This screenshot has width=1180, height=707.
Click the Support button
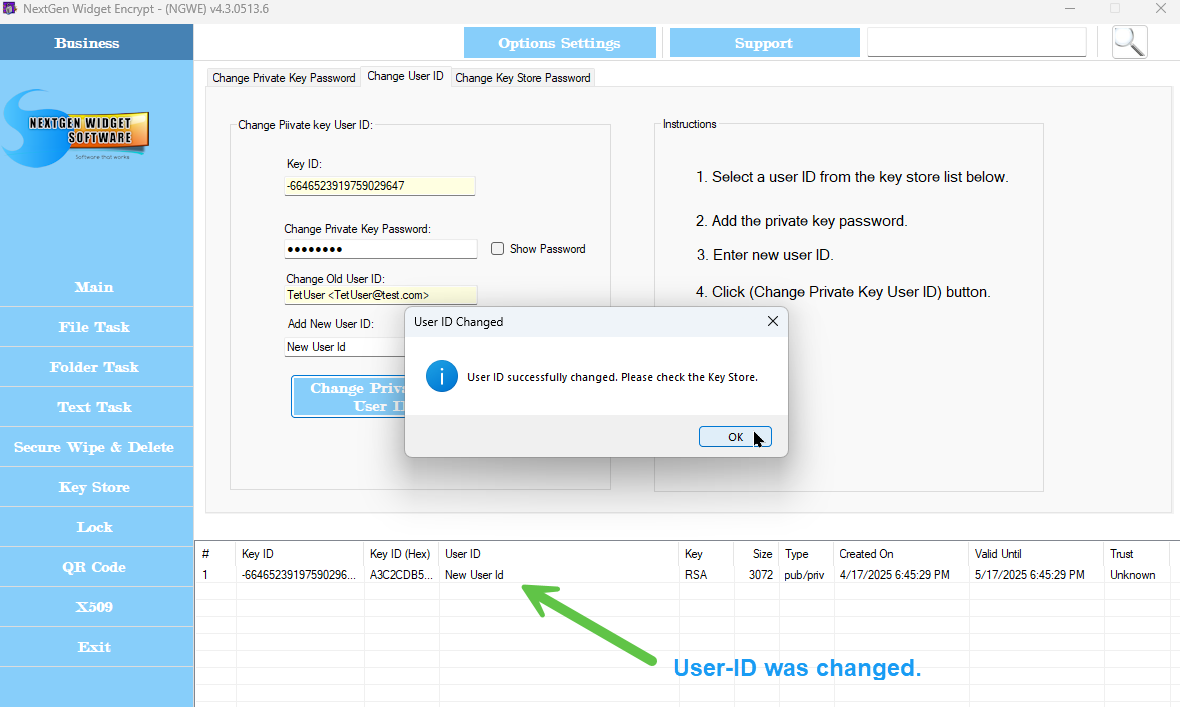click(x=764, y=43)
